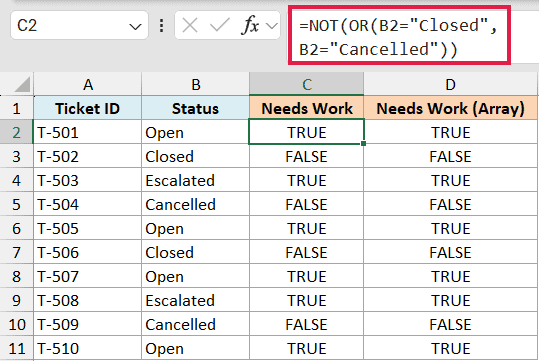The width and height of the screenshot is (539, 361).
Task: Select cell D2 showing TRUE
Action: (450, 132)
